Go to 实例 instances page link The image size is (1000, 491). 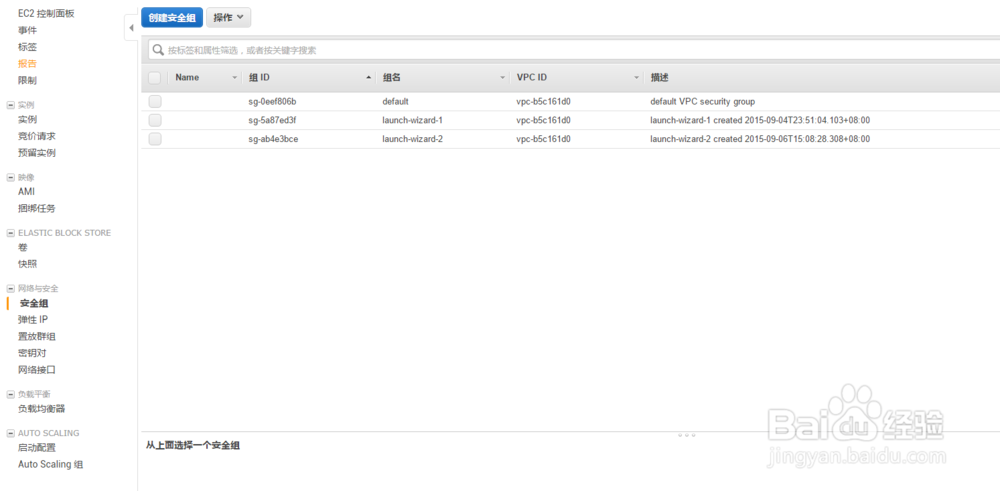27,119
